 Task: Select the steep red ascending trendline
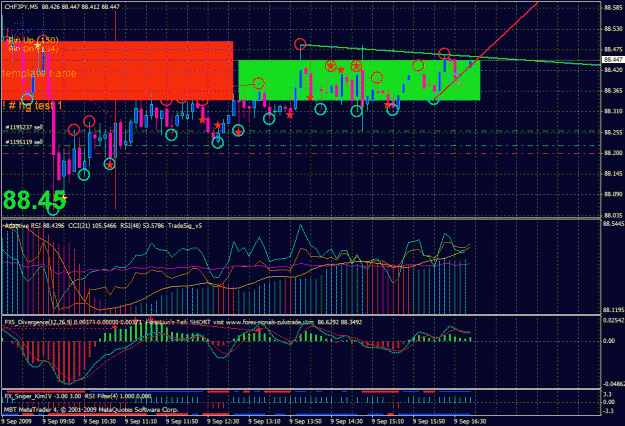[x=486, y=51]
